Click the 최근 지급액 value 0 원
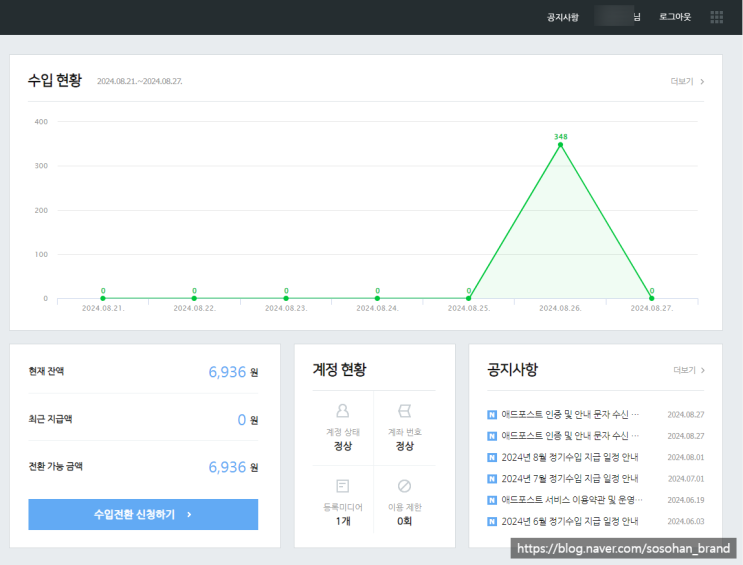This screenshot has height=565, width=743. point(247,420)
